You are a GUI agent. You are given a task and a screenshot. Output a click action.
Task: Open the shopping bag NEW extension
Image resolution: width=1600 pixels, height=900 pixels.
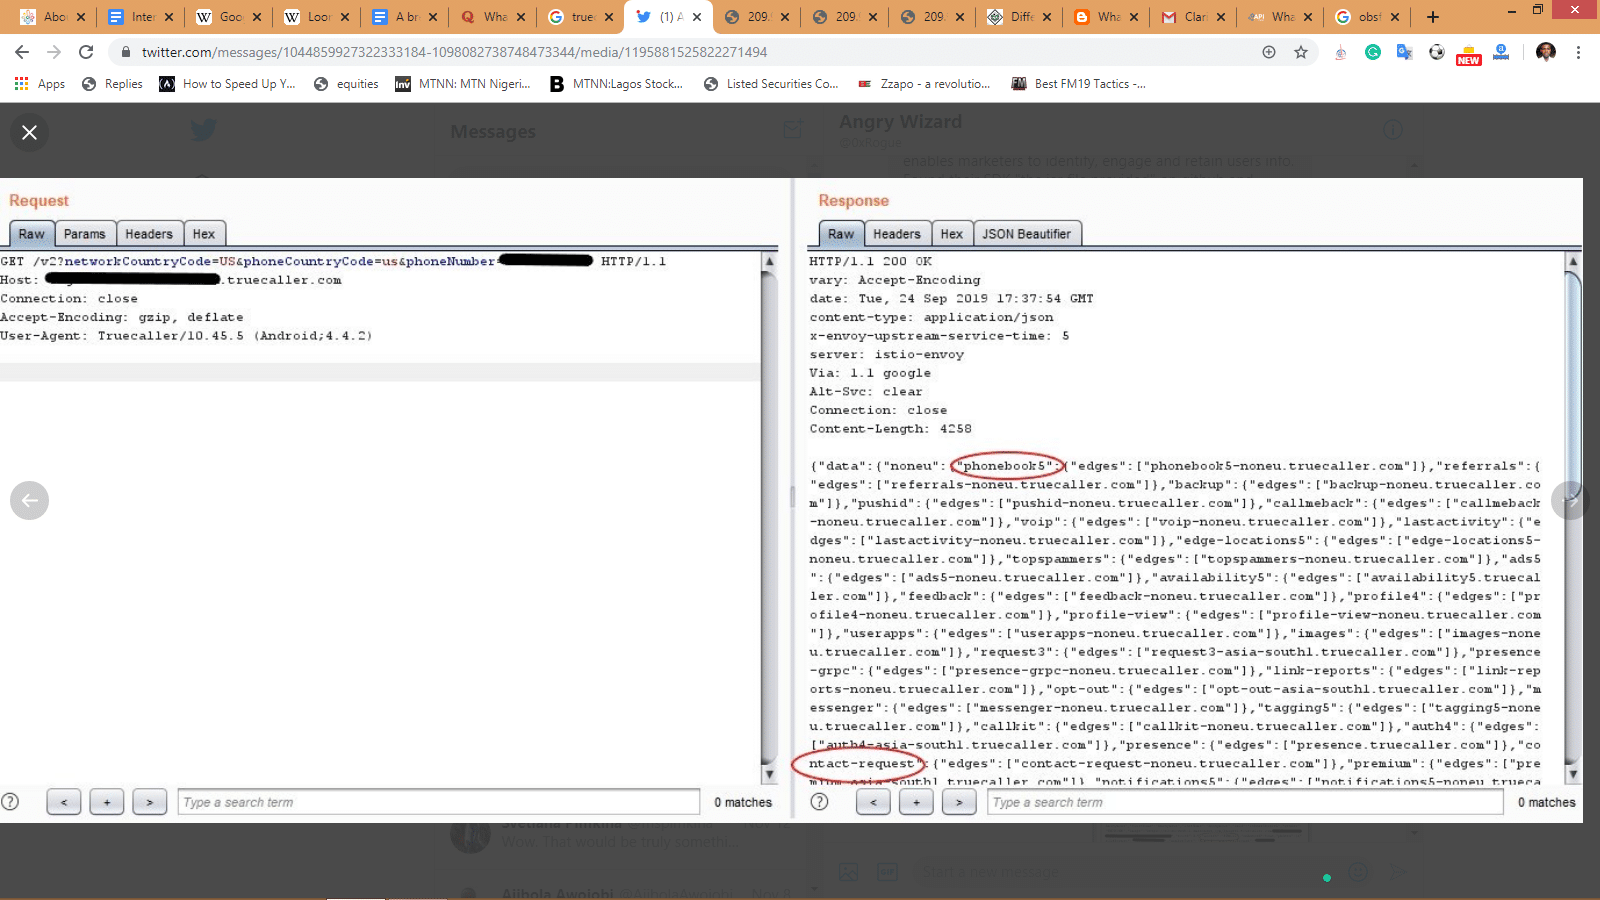pyautogui.click(x=1469, y=55)
